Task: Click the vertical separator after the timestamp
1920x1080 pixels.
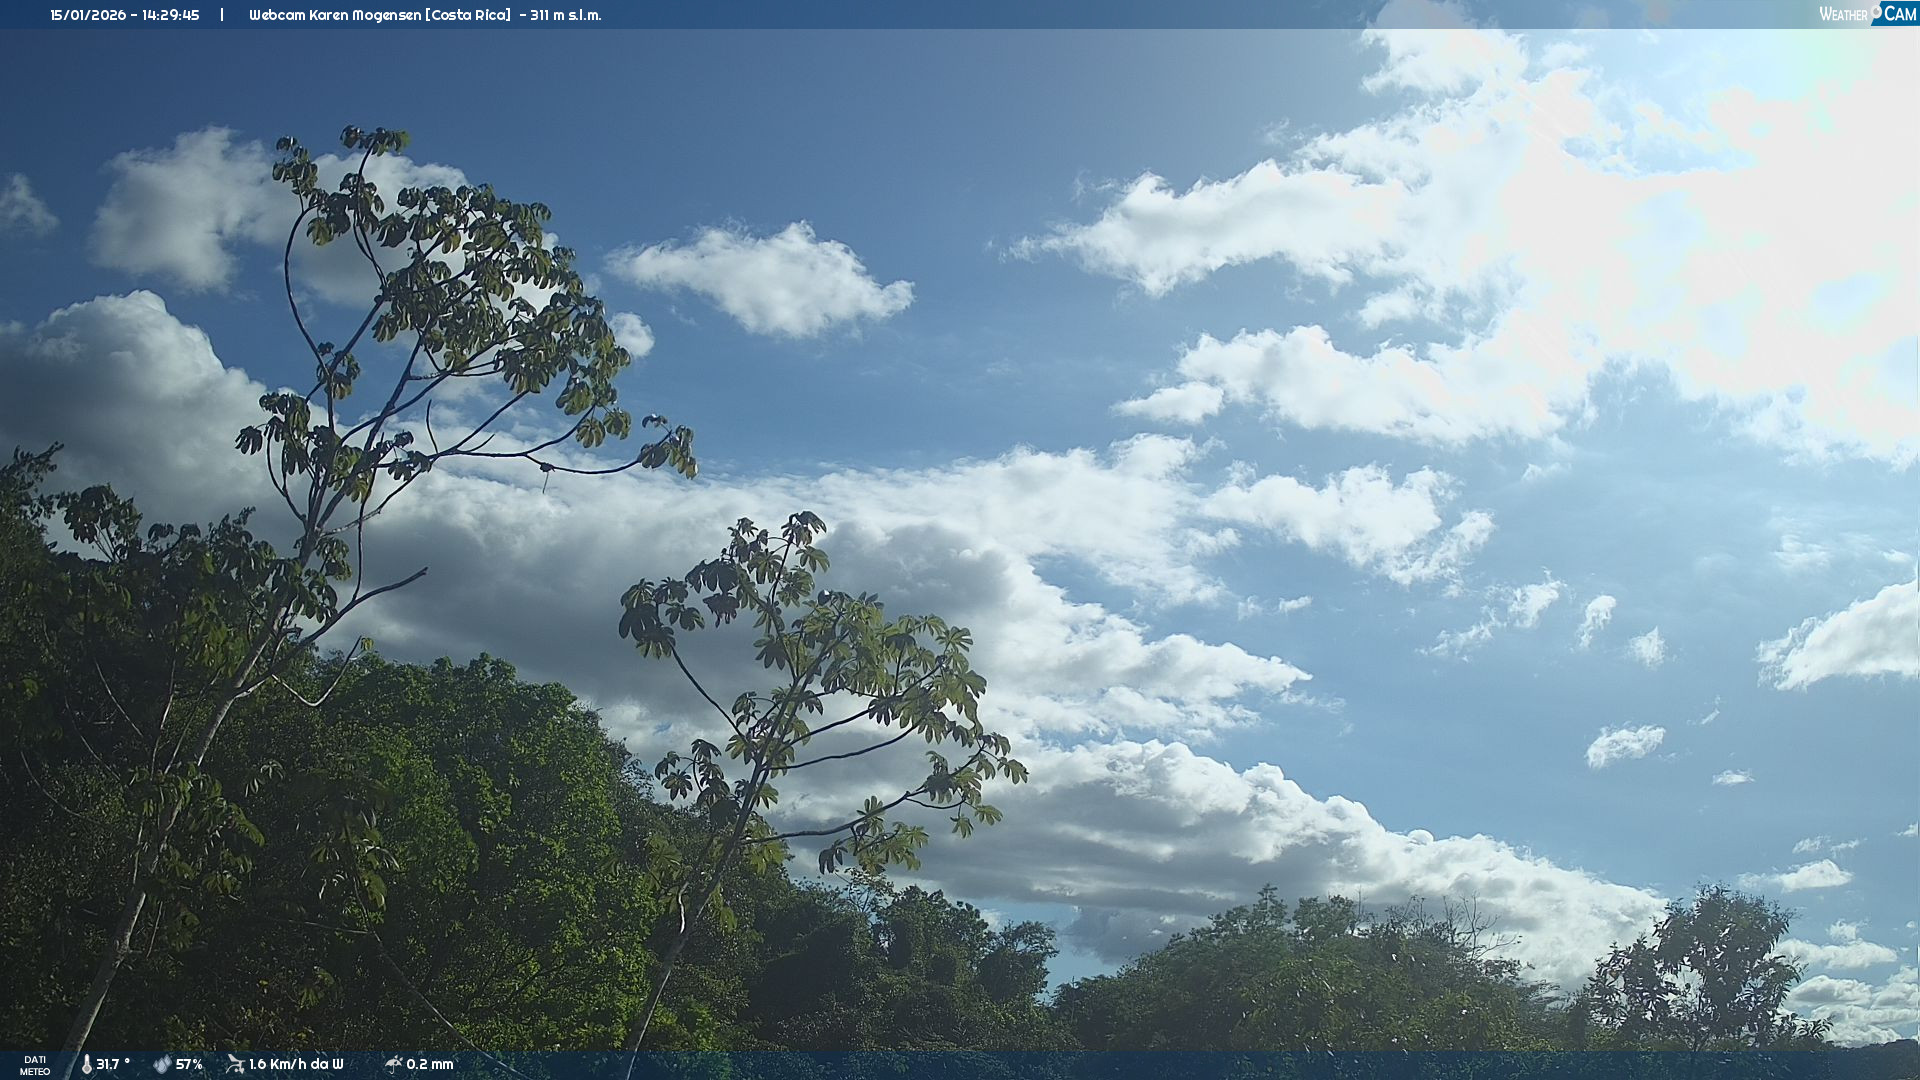Action: coord(222,15)
